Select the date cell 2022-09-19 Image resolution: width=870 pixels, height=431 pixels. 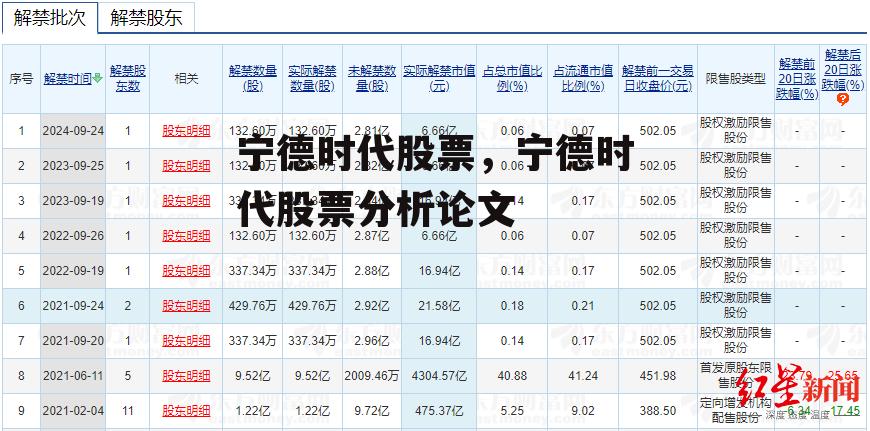click(73, 271)
